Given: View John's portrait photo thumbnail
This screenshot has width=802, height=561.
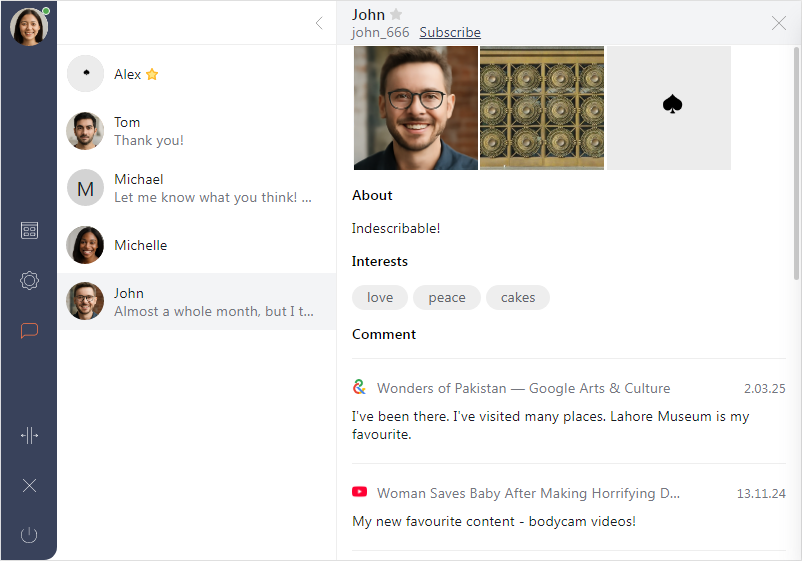Looking at the screenshot, I should pos(415,108).
